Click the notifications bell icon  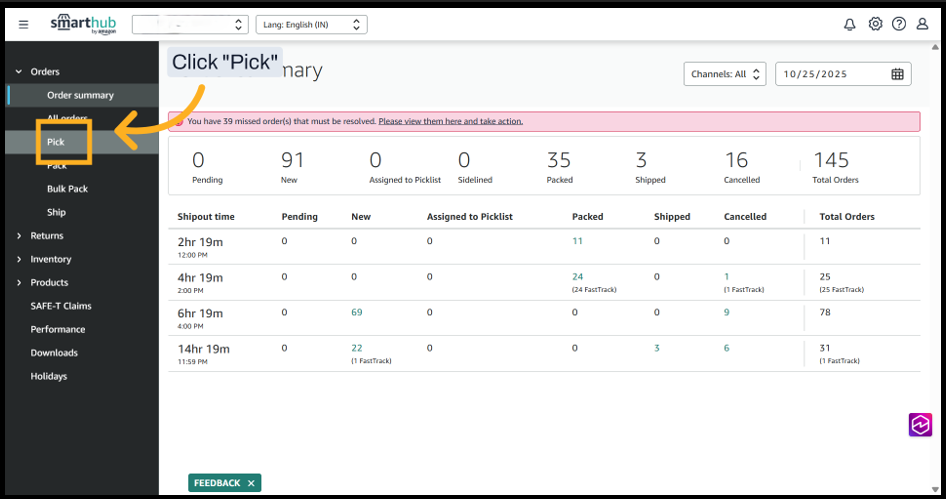[850, 25]
